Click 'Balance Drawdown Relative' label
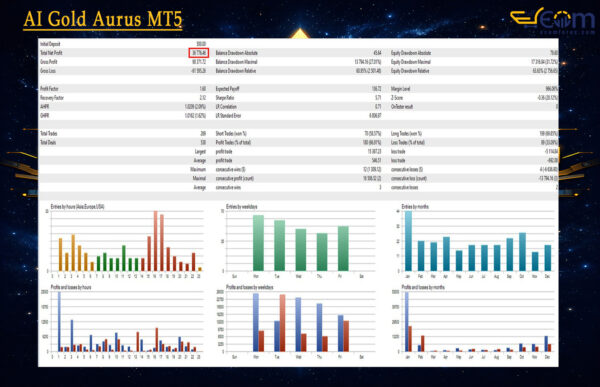Viewport: 600px width, 387px height. coord(236,71)
